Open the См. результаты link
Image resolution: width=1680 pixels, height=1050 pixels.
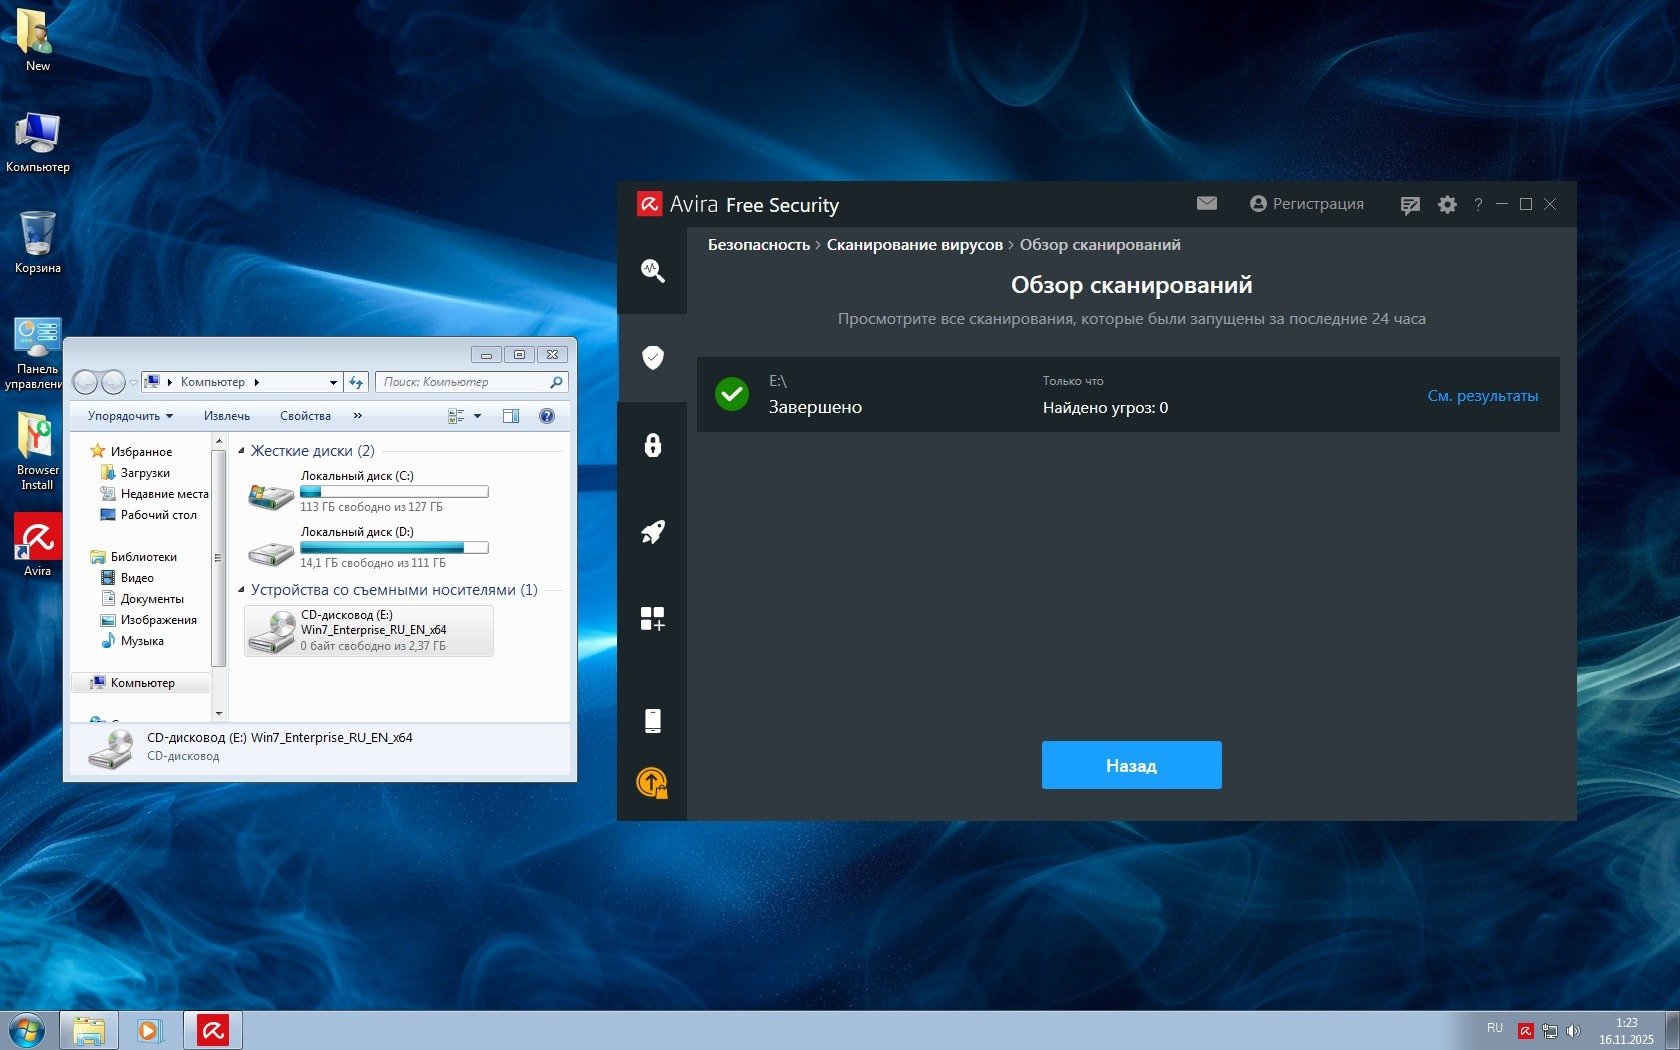click(x=1482, y=396)
